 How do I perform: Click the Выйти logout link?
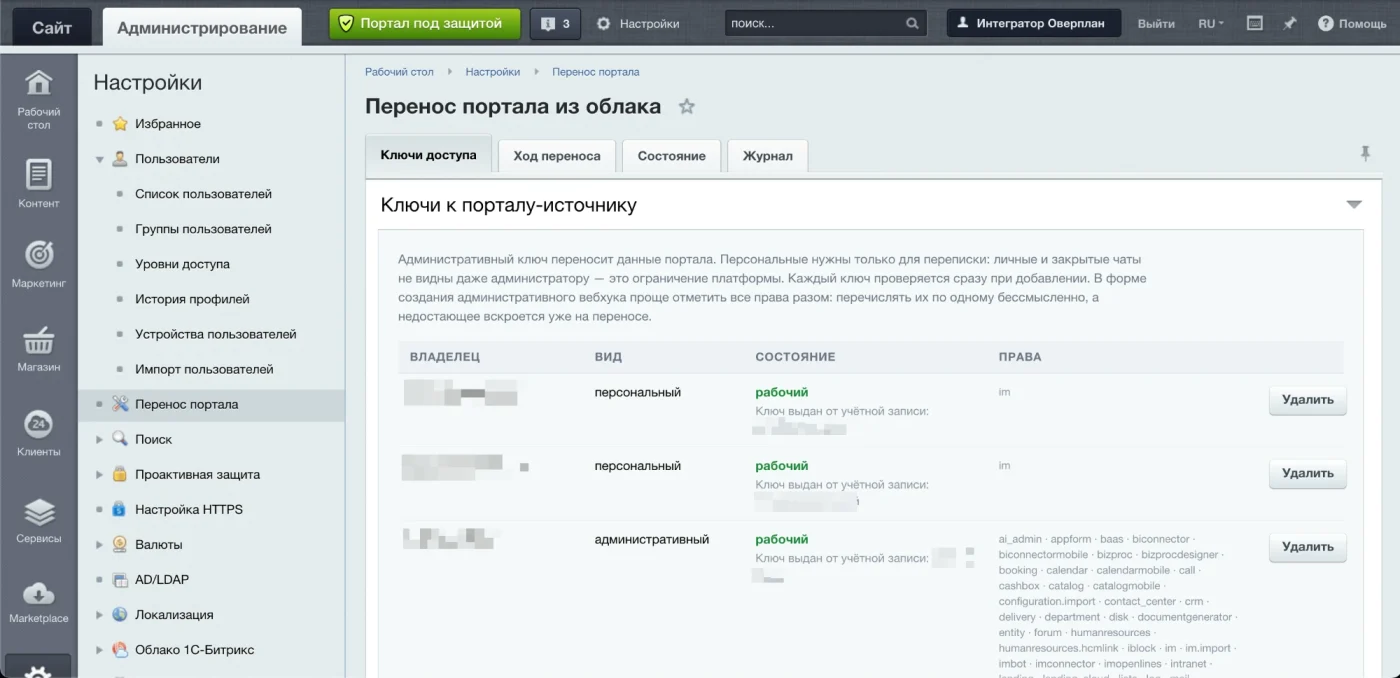(1156, 23)
